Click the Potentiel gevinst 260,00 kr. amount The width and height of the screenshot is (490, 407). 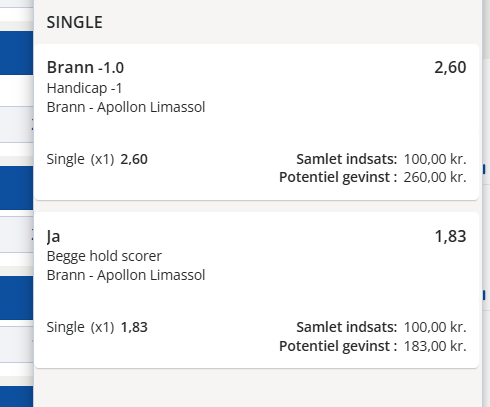(435, 177)
